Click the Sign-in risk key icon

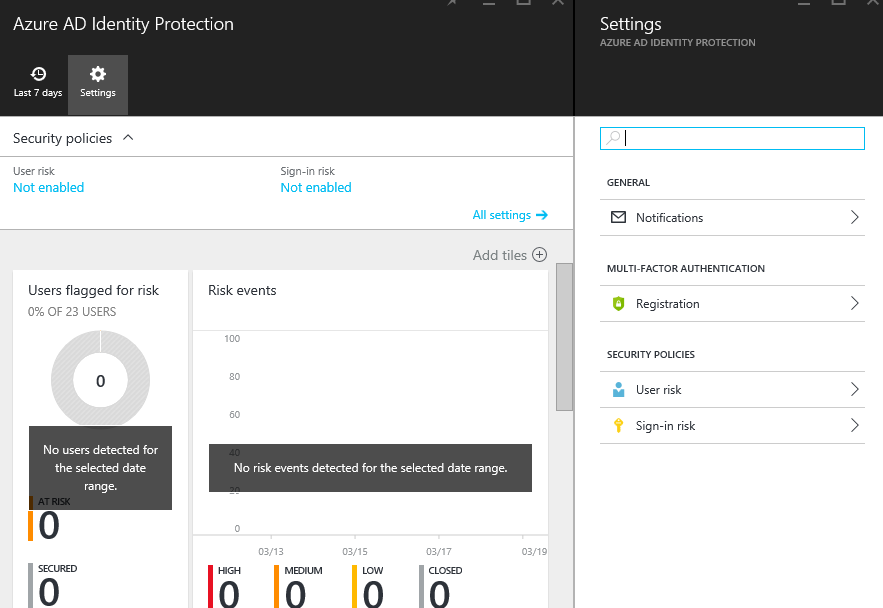[618, 426]
